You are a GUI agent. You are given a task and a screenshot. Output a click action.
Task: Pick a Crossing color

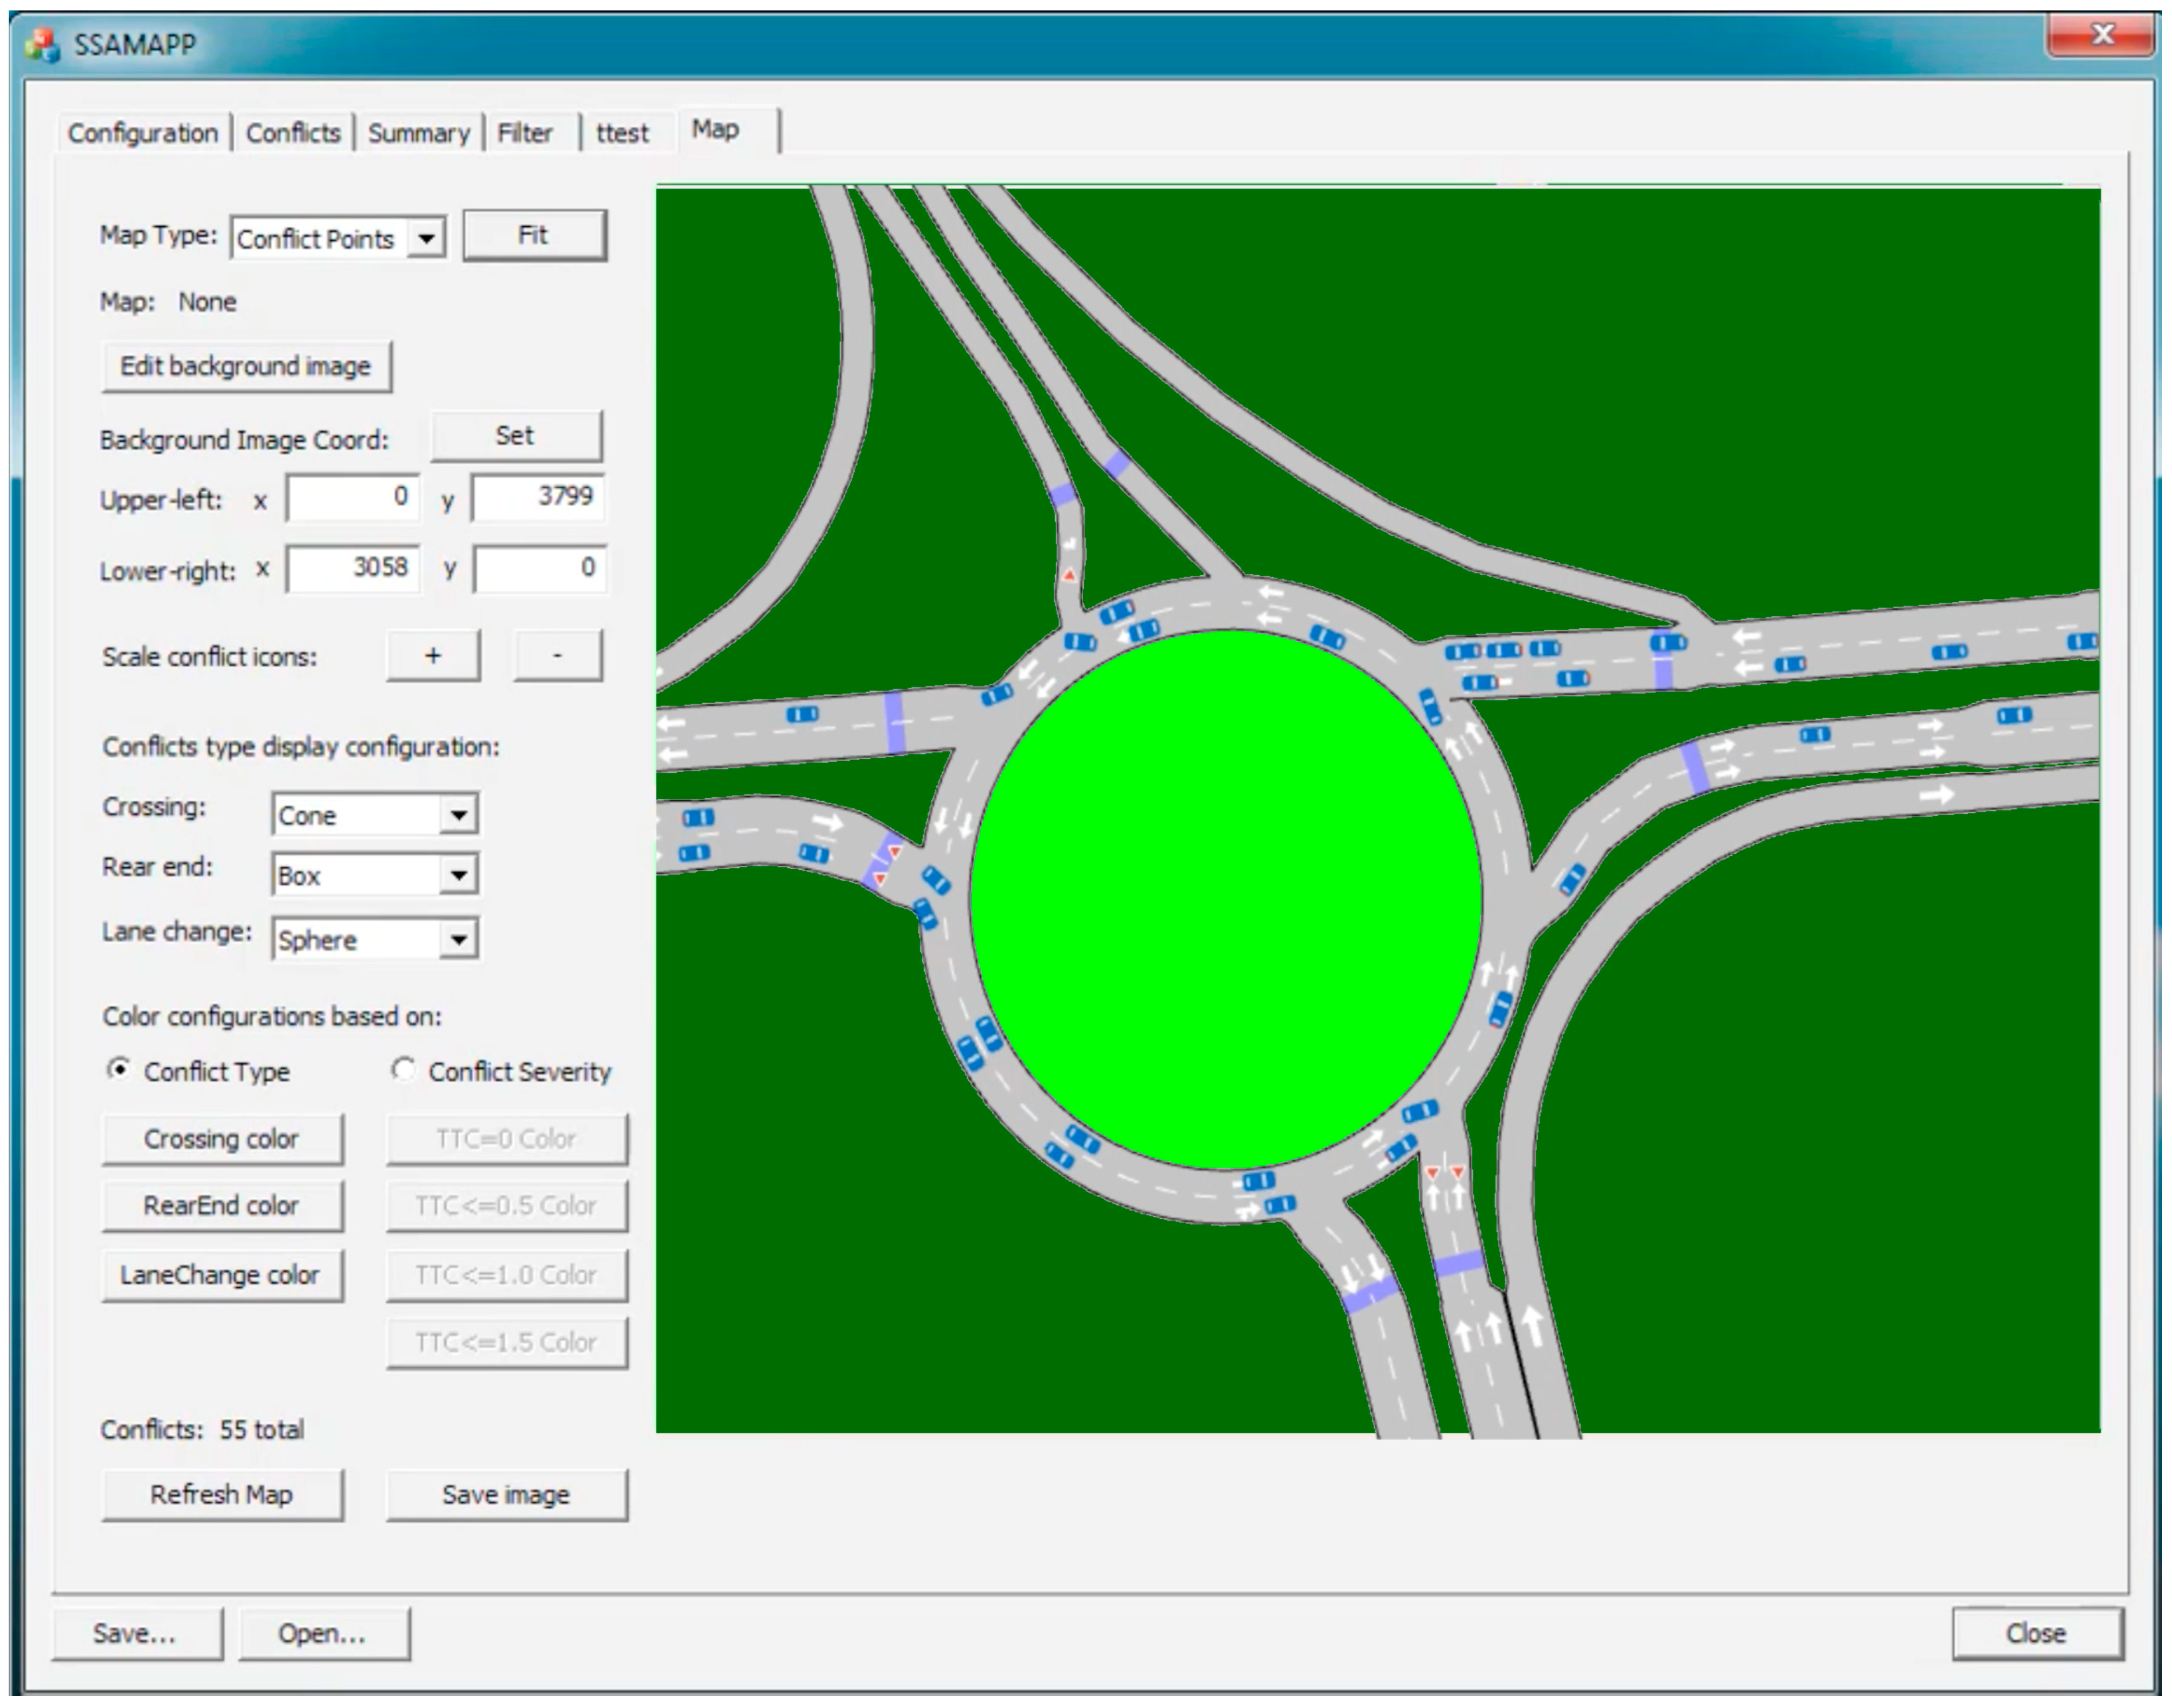point(222,1139)
